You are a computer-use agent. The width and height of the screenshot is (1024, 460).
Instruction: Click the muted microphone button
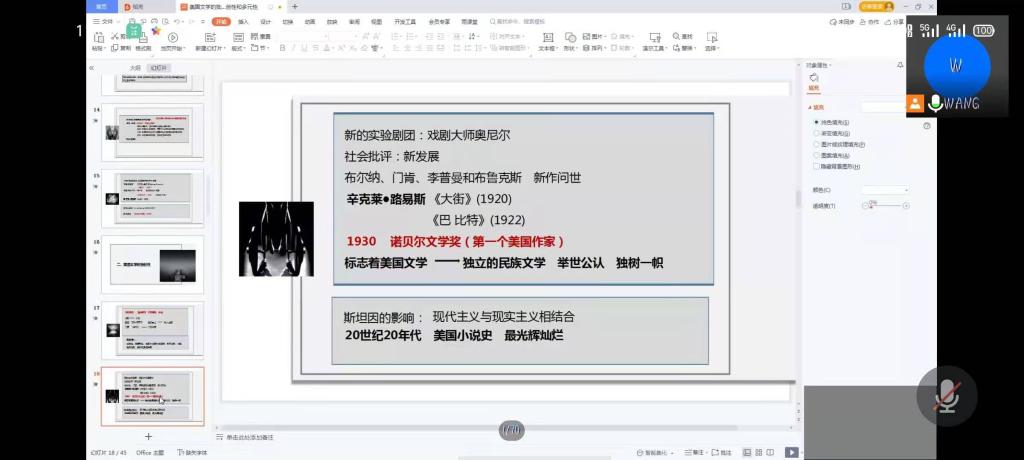[x=946, y=396]
